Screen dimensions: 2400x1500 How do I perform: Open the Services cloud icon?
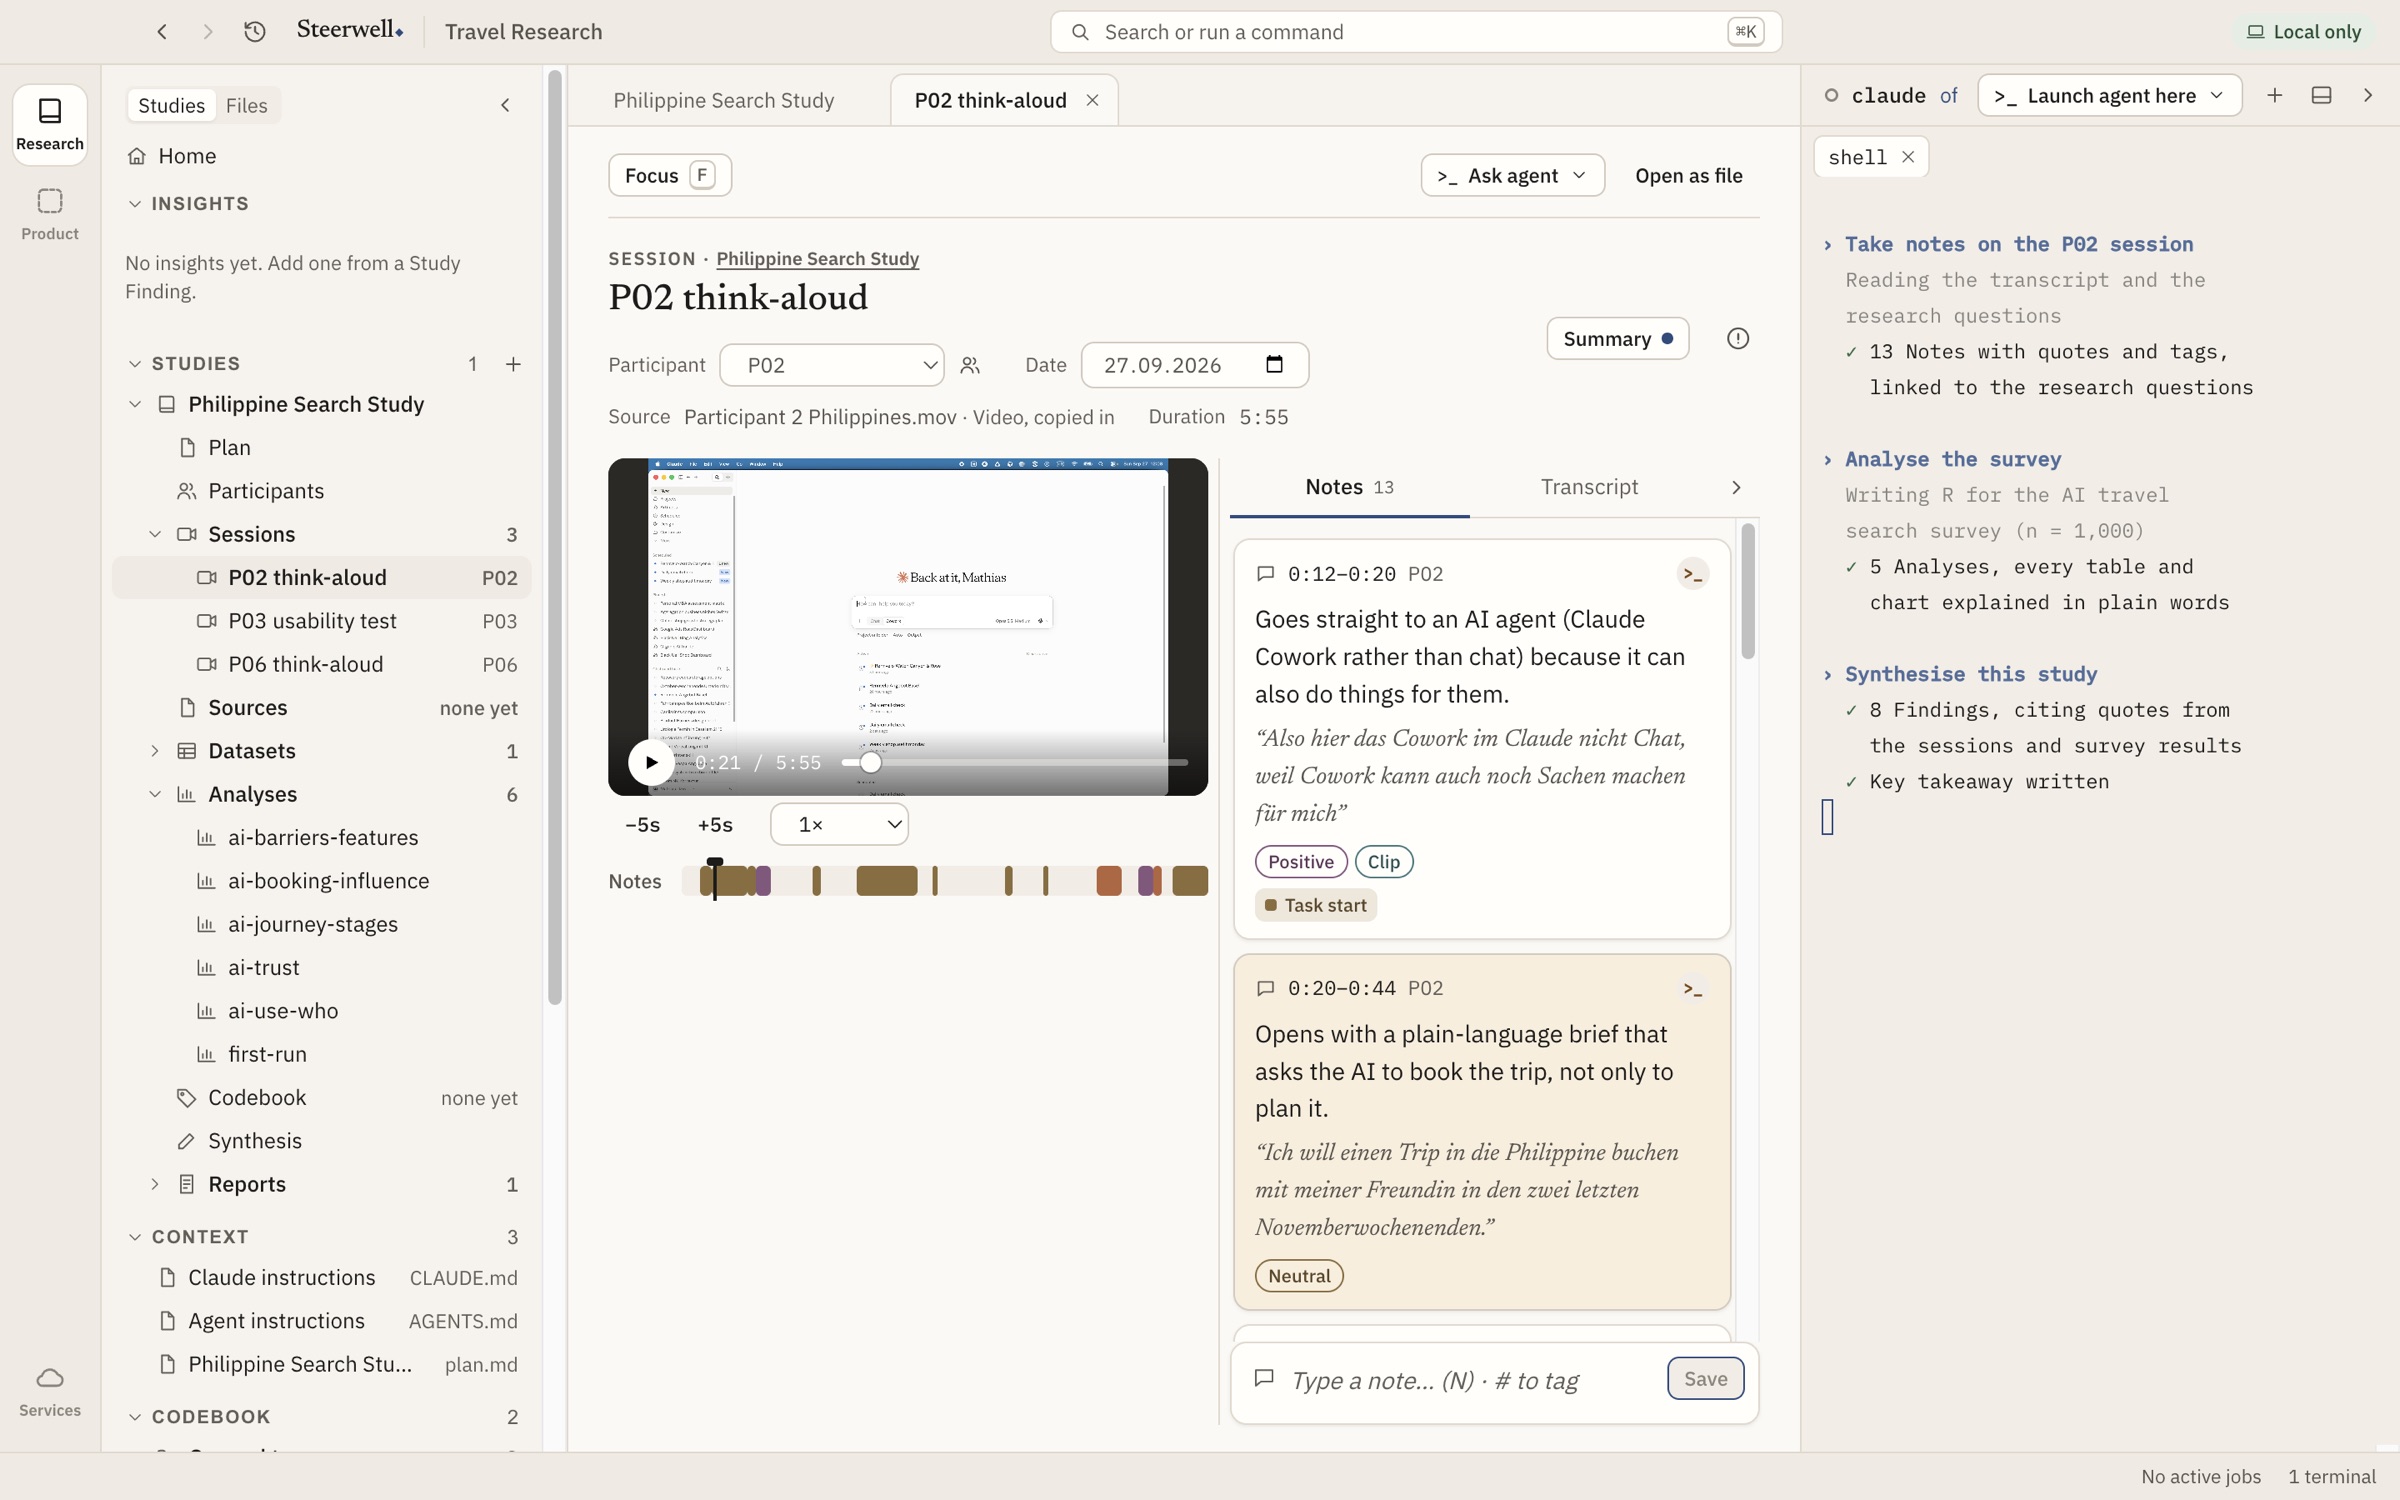pos(50,1391)
